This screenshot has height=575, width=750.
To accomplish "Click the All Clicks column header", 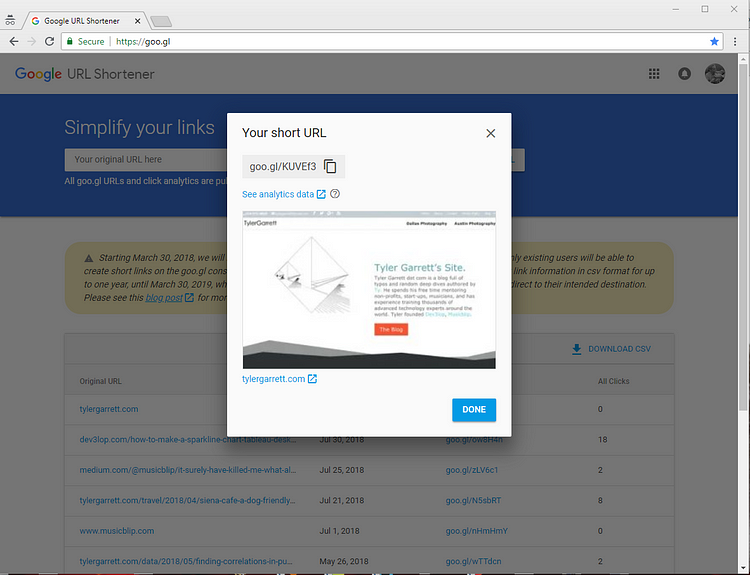I will [613, 381].
